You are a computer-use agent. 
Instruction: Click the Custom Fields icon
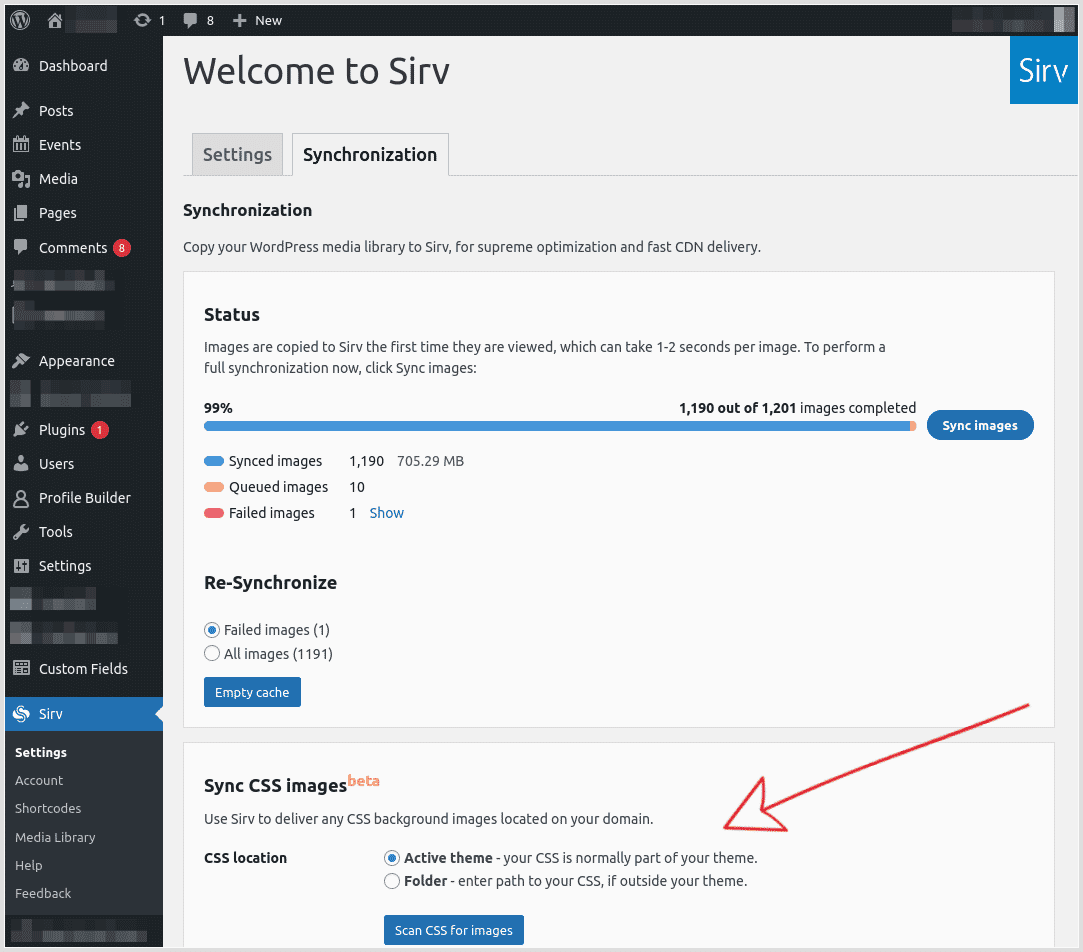pyautogui.click(x=21, y=668)
